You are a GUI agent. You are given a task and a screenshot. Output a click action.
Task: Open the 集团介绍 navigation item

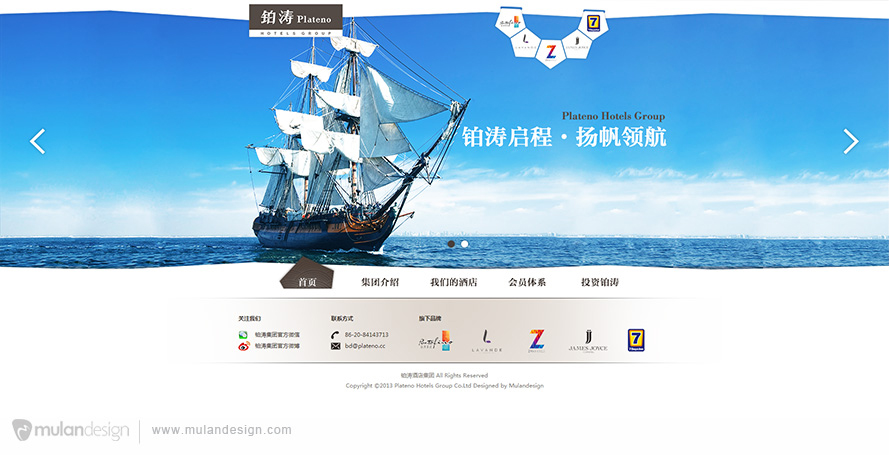coord(380,282)
